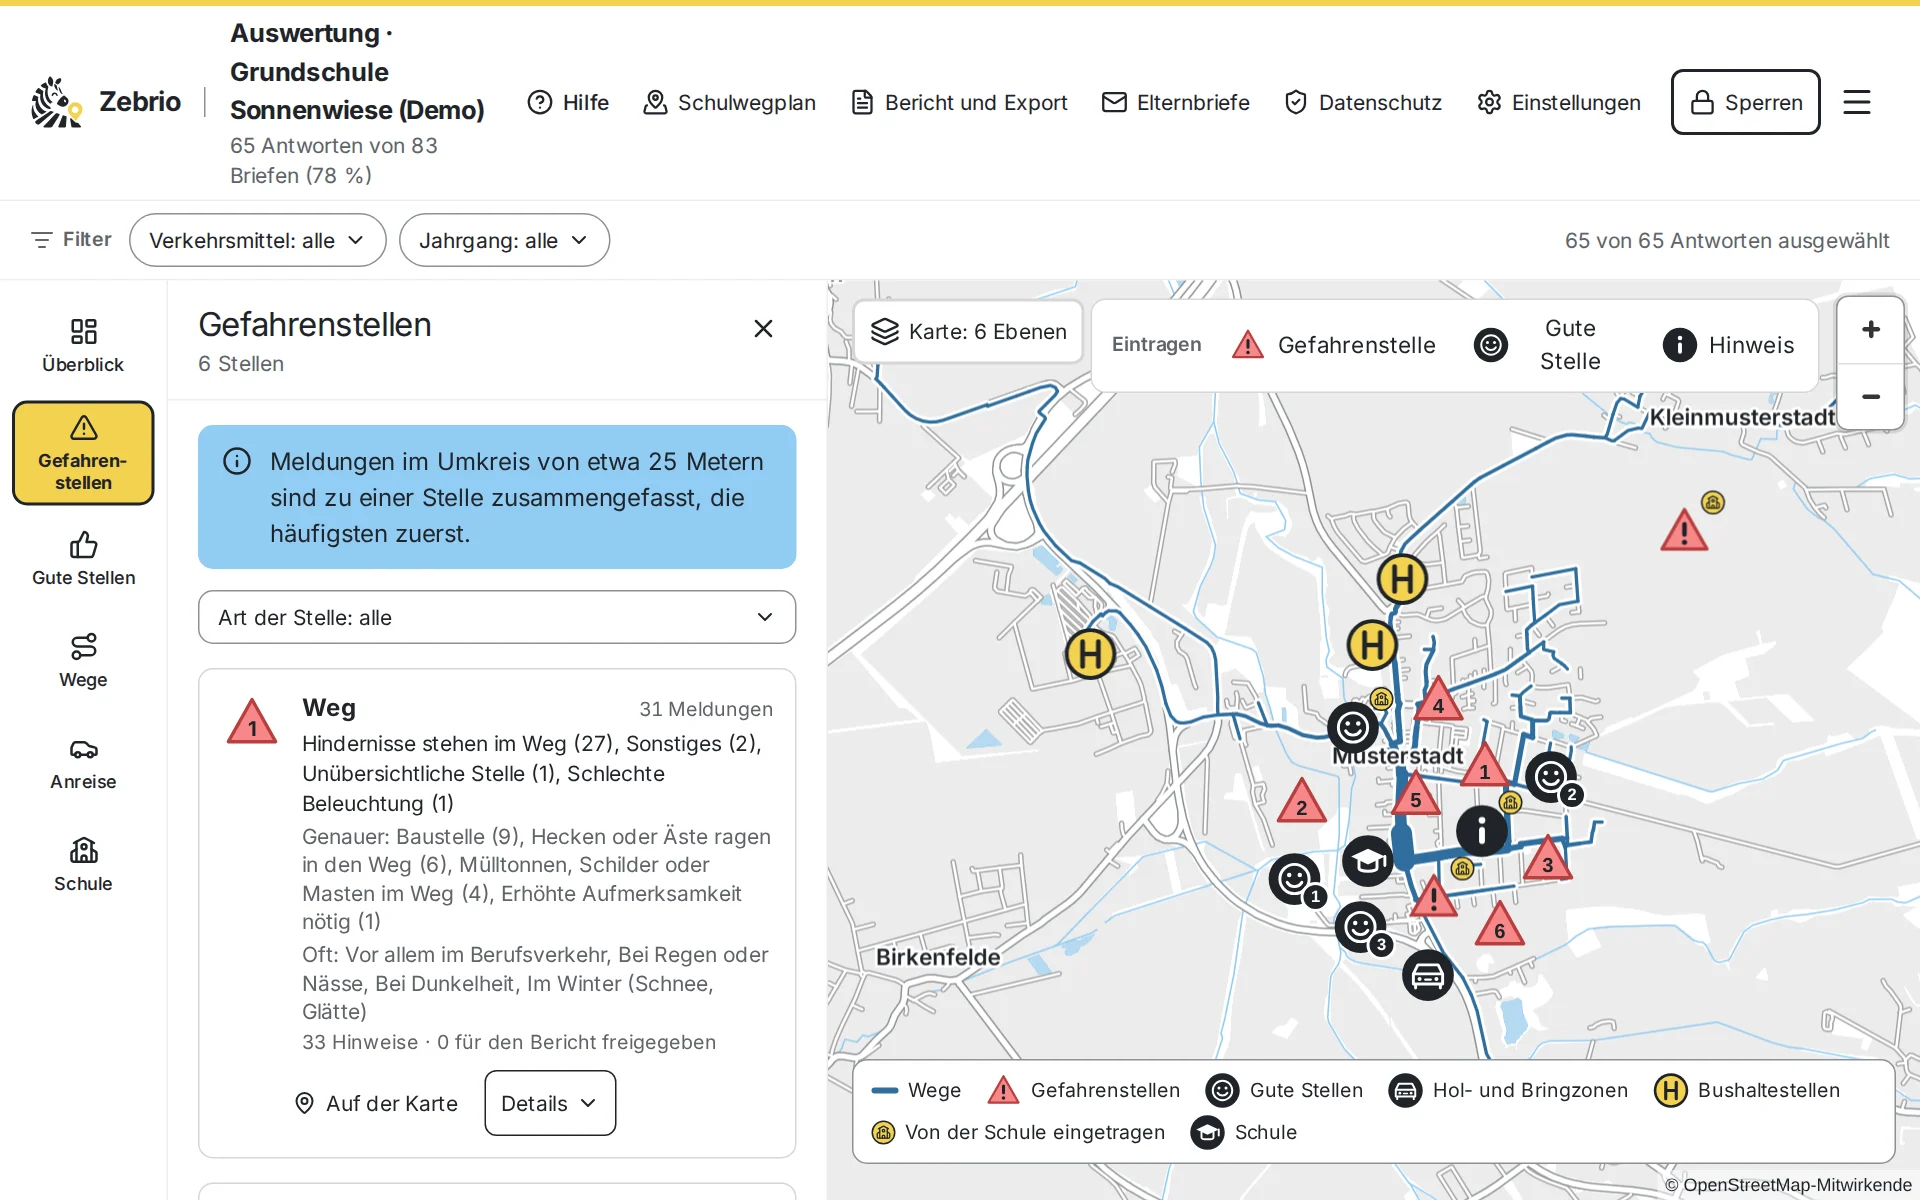Open the Überblick sidebar section

click(x=83, y=346)
